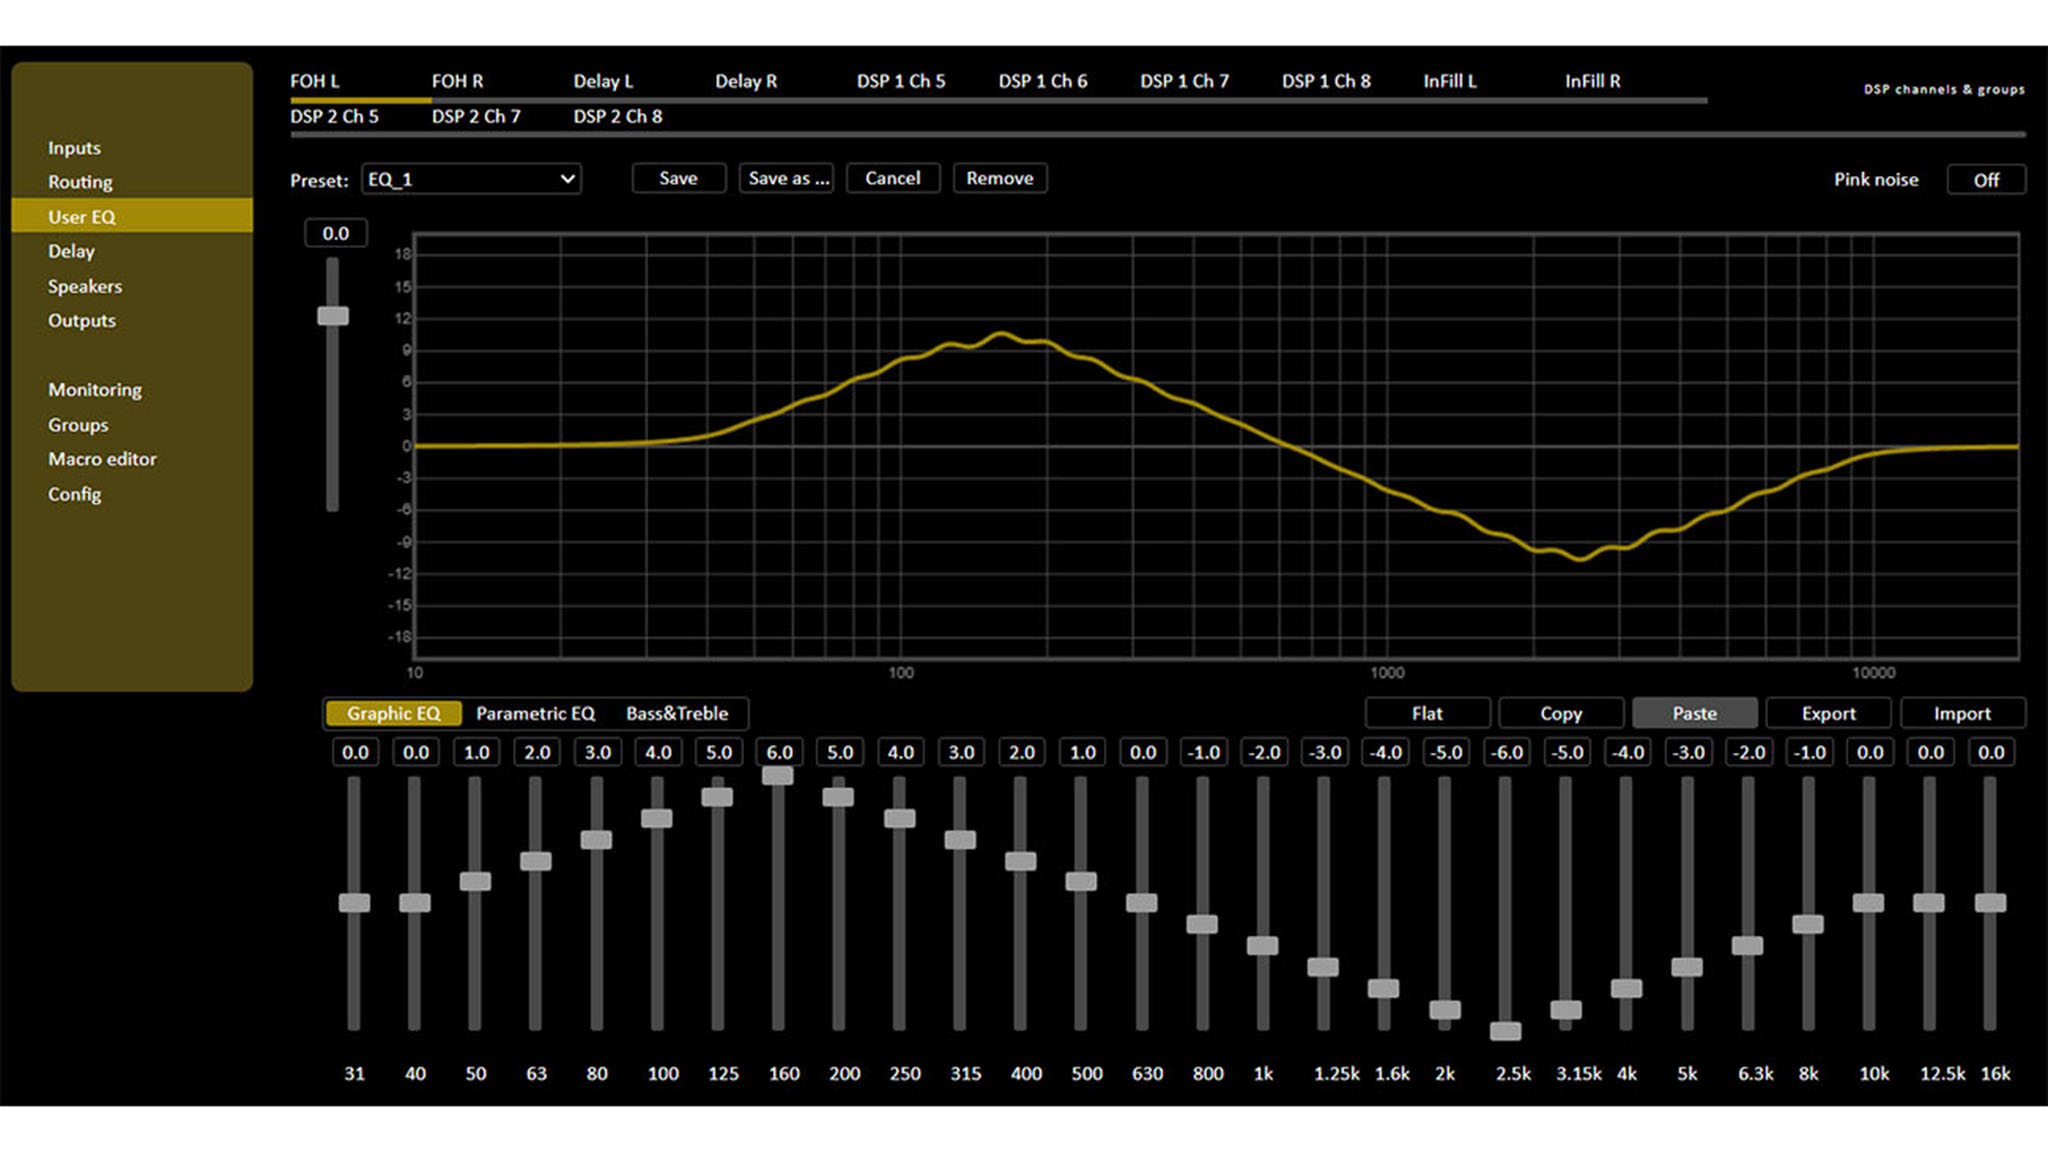Click the master gain slider handle

[x=333, y=316]
